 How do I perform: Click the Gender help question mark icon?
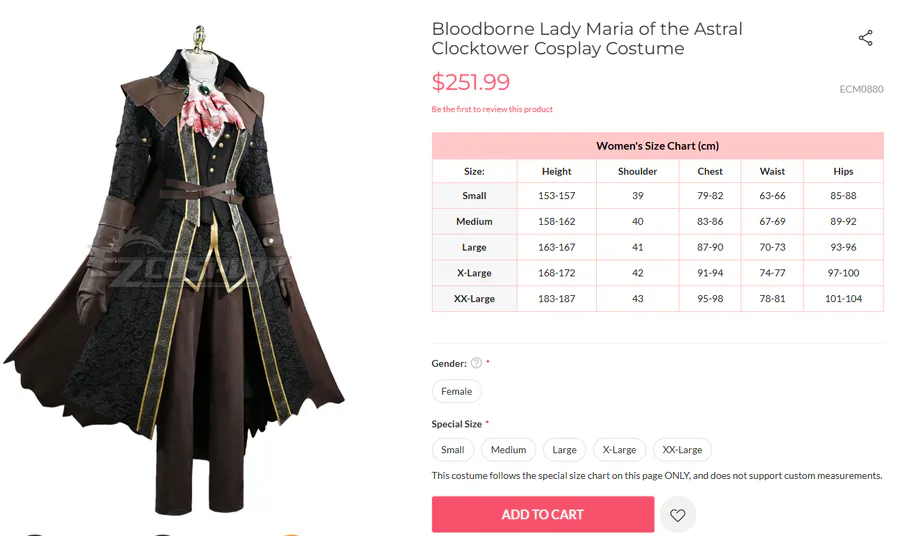476,363
